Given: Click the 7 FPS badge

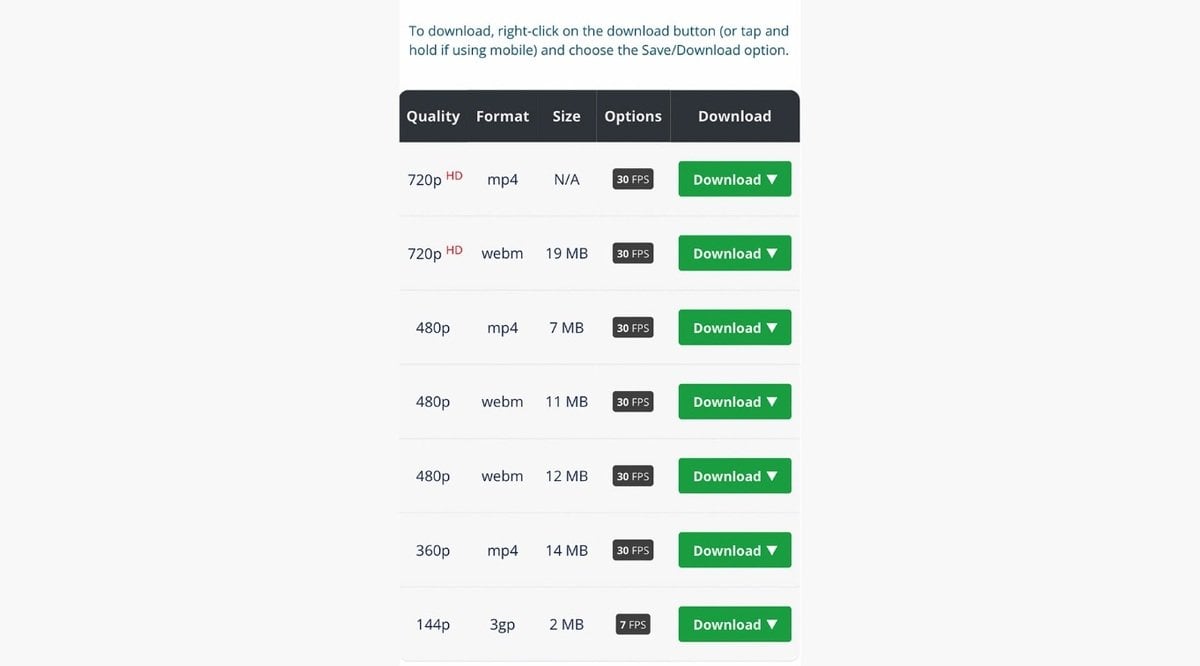Looking at the screenshot, I should 633,625.
